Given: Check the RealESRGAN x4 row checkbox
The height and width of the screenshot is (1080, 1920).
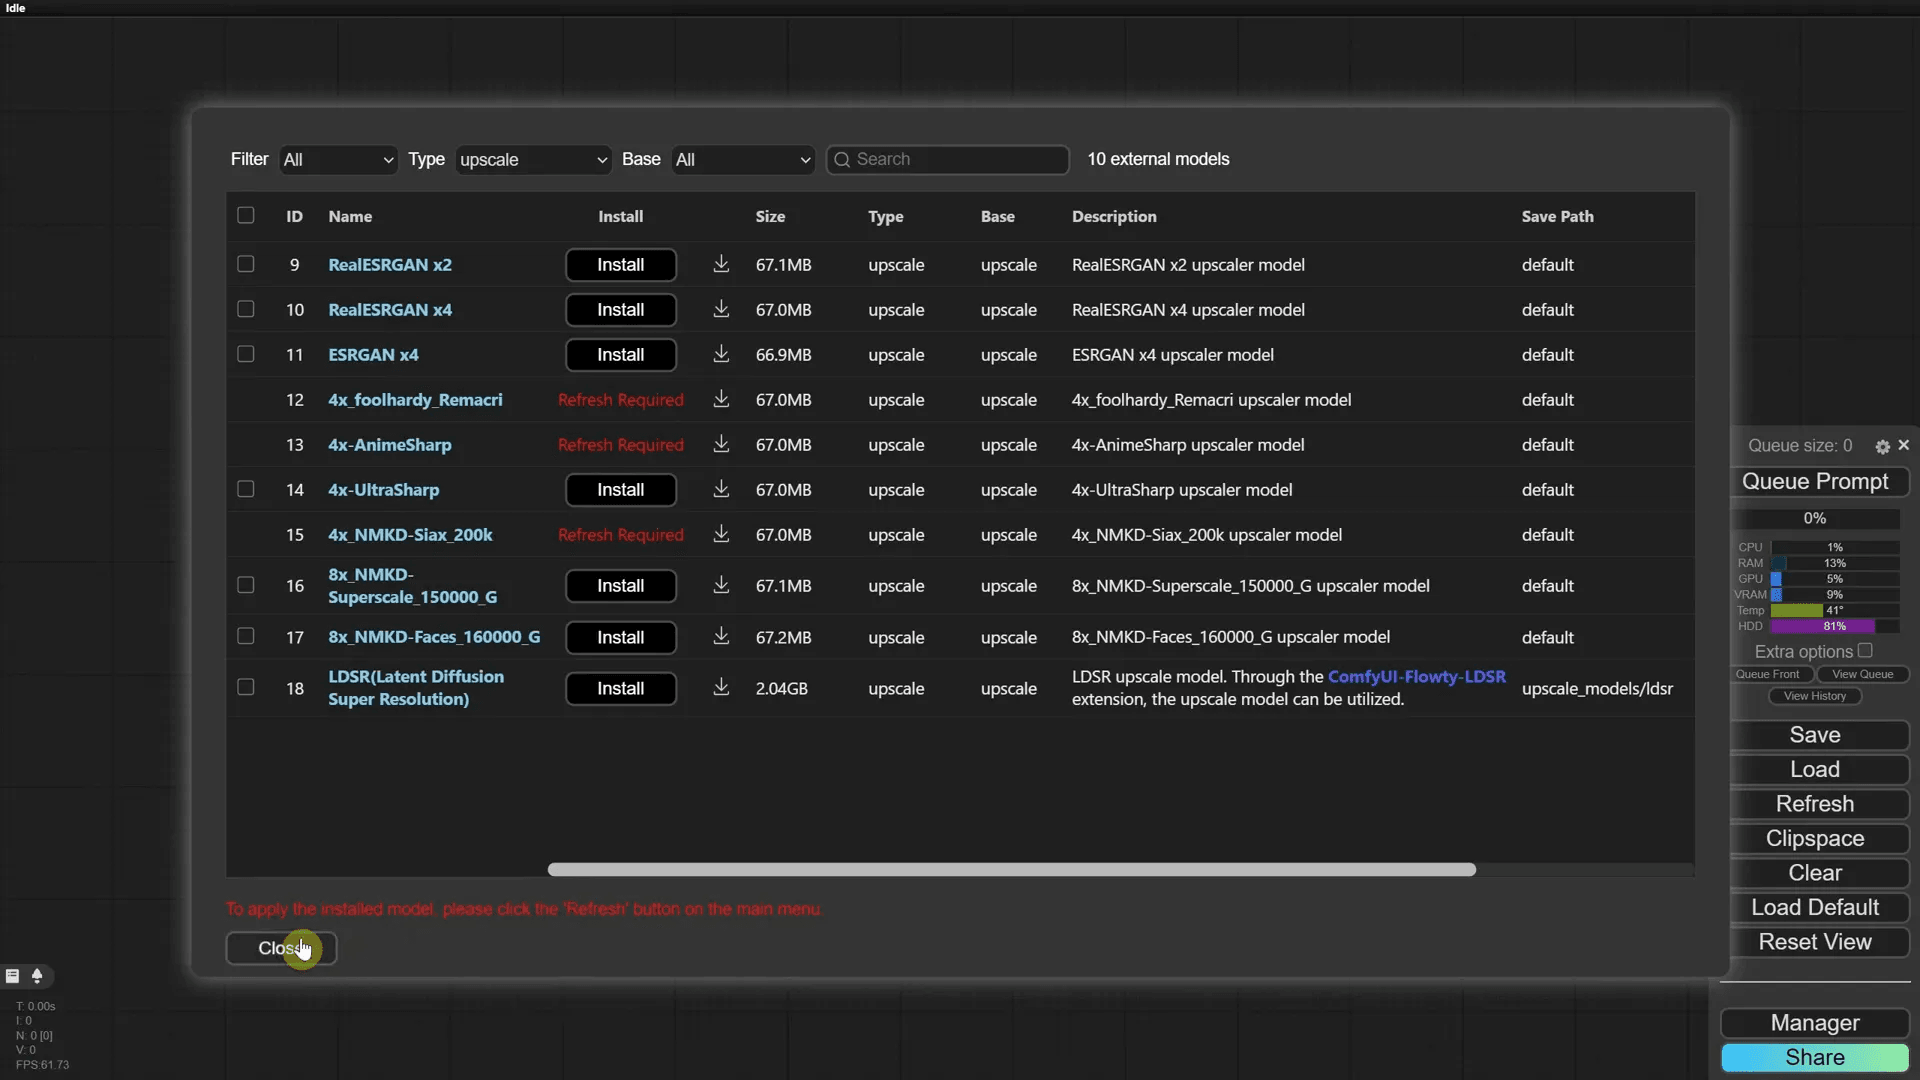Looking at the screenshot, I should point(245,309).
